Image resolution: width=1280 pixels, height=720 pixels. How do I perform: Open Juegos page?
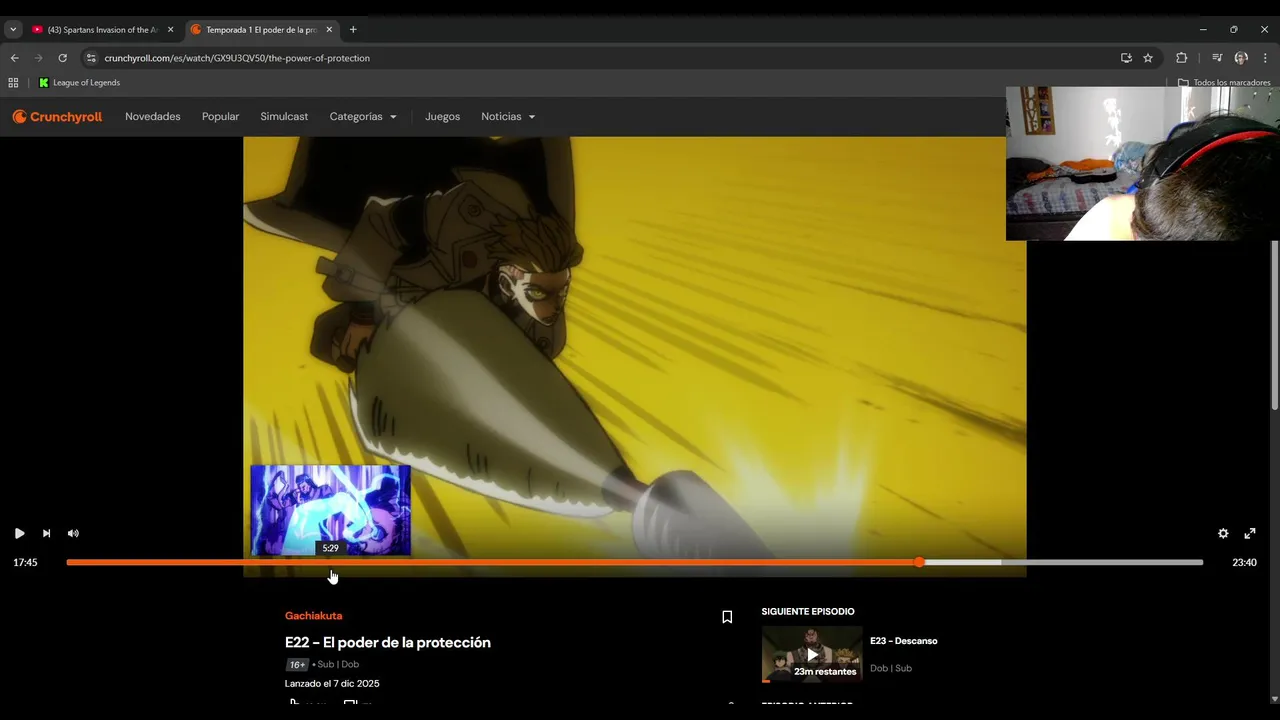tap(442, 116)
